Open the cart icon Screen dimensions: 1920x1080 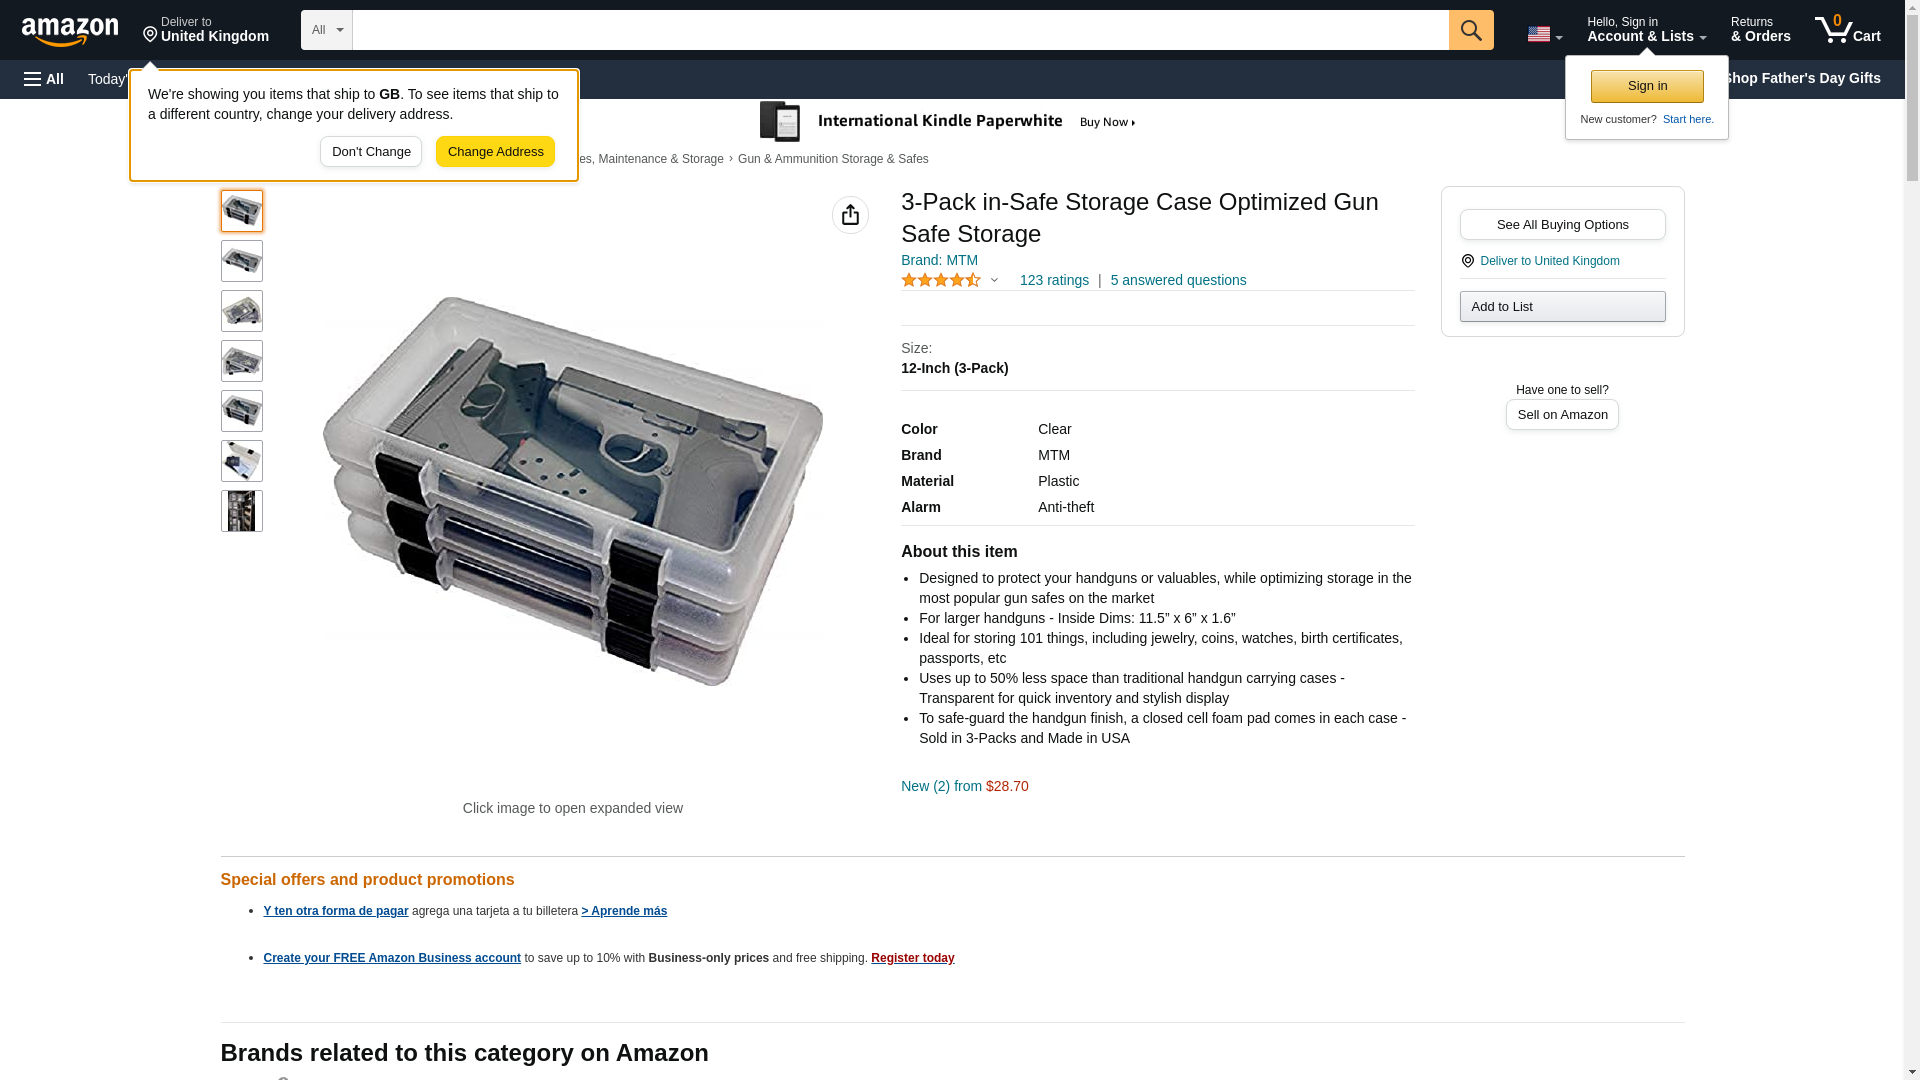click(1847, 30)
